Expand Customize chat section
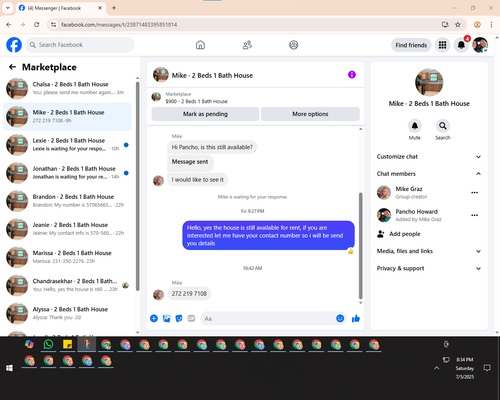500x400 pixels. (429, 157)
